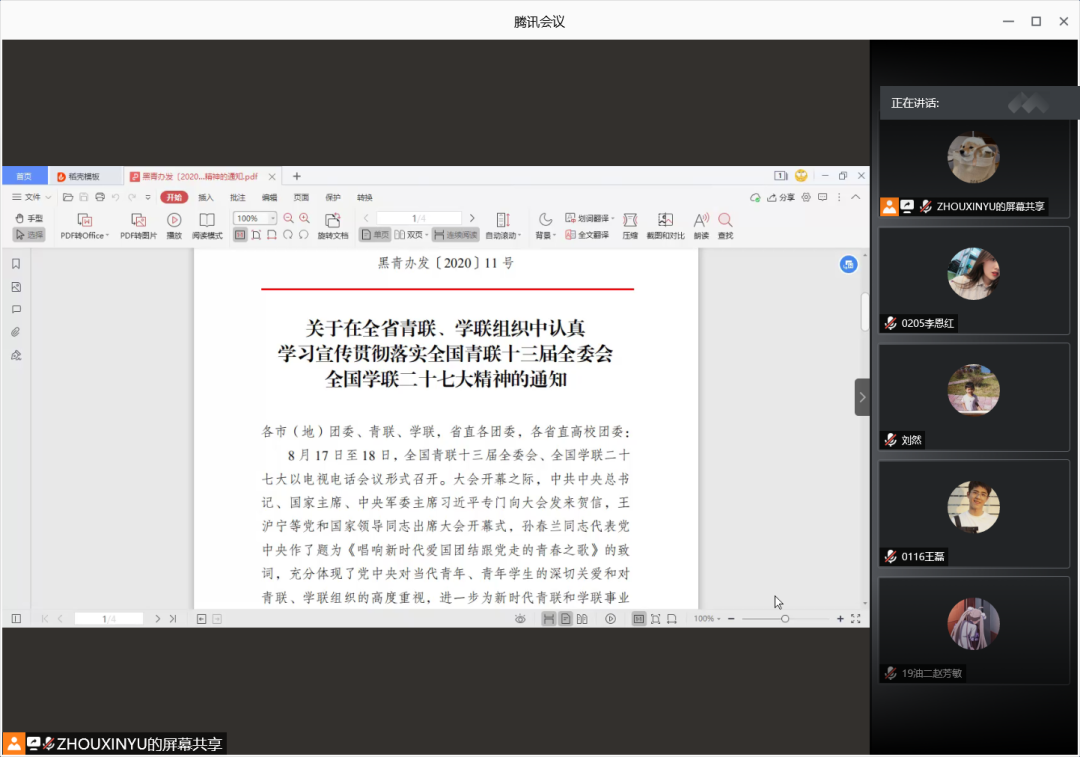Toggle 单页 single page view
Image resolution: width=1080 pixels, height=757 pixels.
click(375, 235)
